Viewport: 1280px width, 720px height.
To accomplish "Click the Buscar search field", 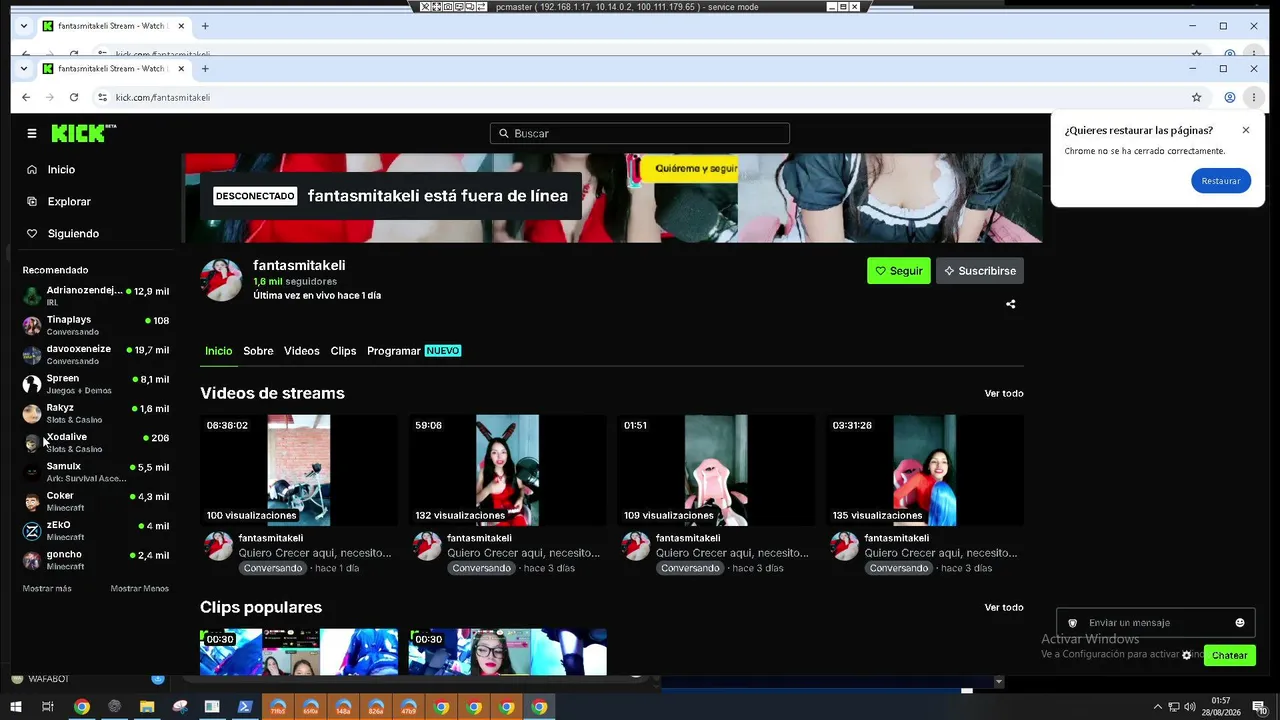I will (x=640, y=133).
